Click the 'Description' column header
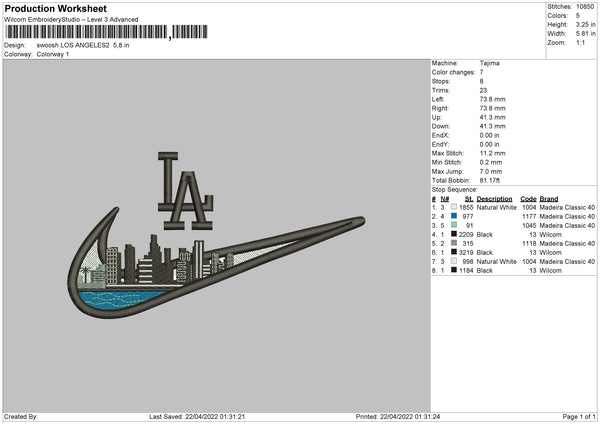 pyautogui.click(x=494, y=199)
